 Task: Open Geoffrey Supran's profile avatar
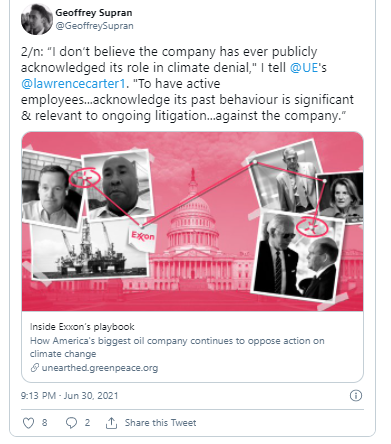(37, 19)
